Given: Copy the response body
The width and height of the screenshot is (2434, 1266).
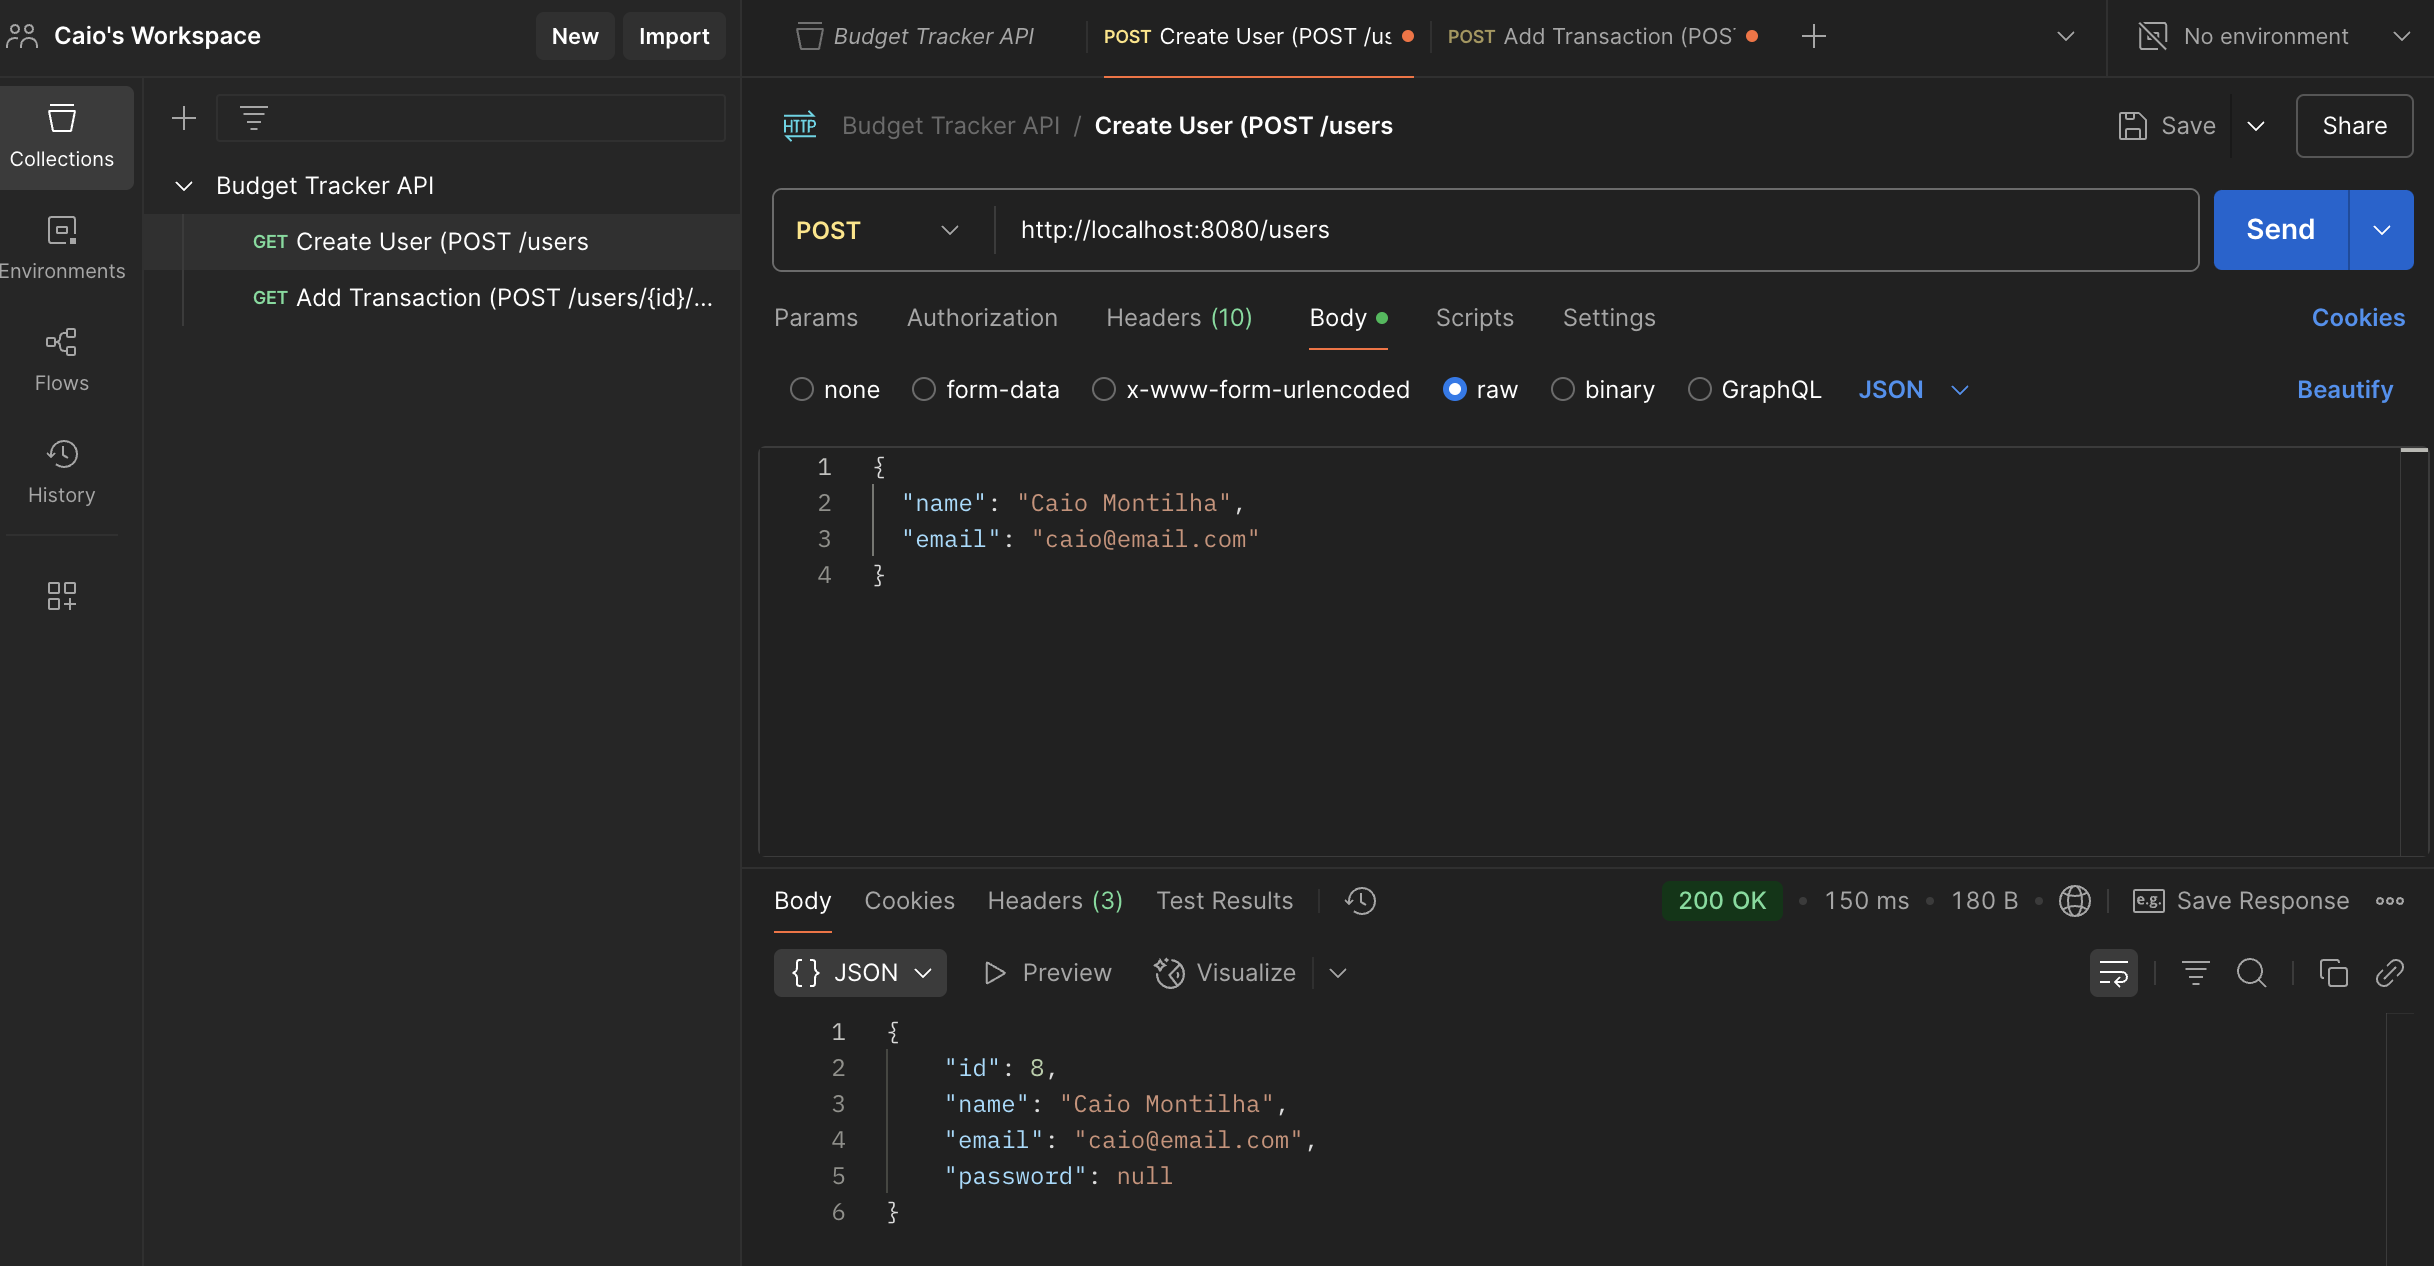Looking at the screenshot, I should [2334, 973].
